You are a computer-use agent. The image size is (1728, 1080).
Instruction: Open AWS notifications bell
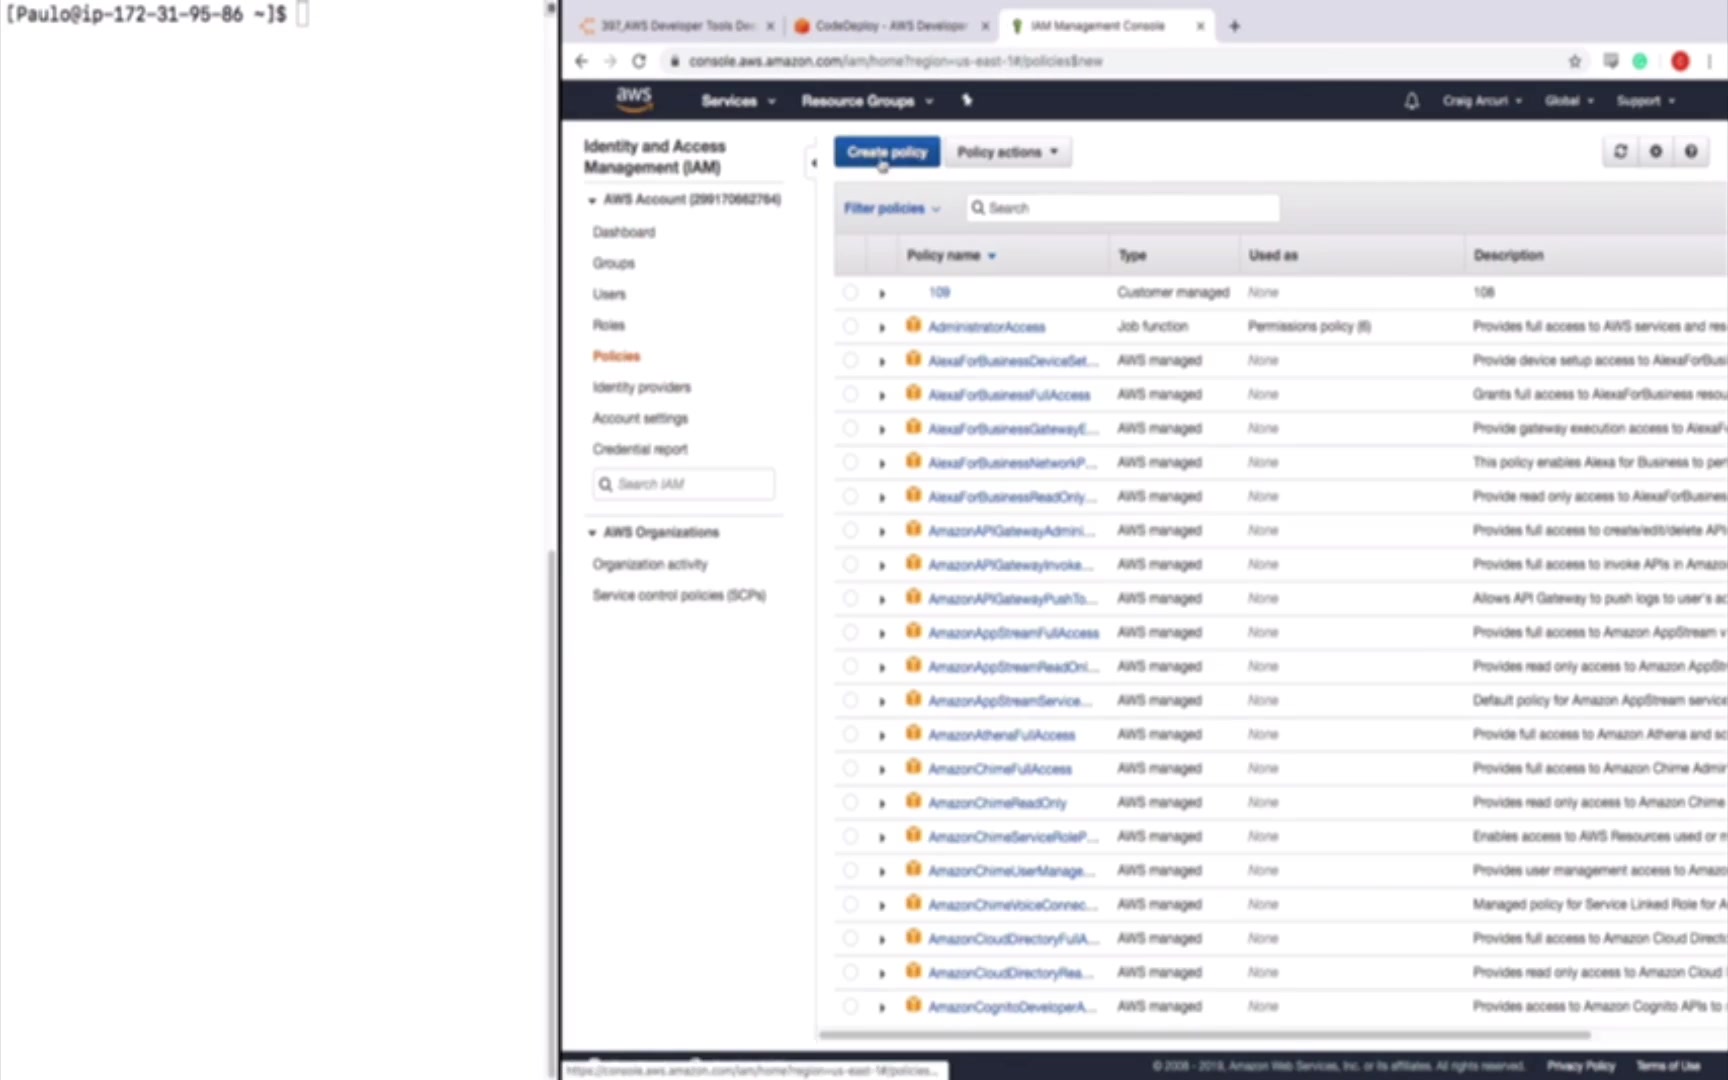[1411, 100]
